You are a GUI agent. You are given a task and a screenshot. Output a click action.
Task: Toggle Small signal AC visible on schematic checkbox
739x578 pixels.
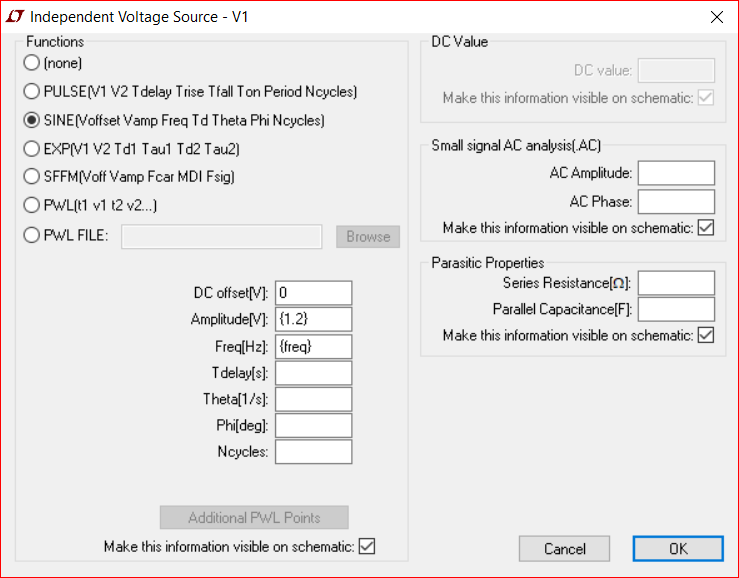point(706,228)
